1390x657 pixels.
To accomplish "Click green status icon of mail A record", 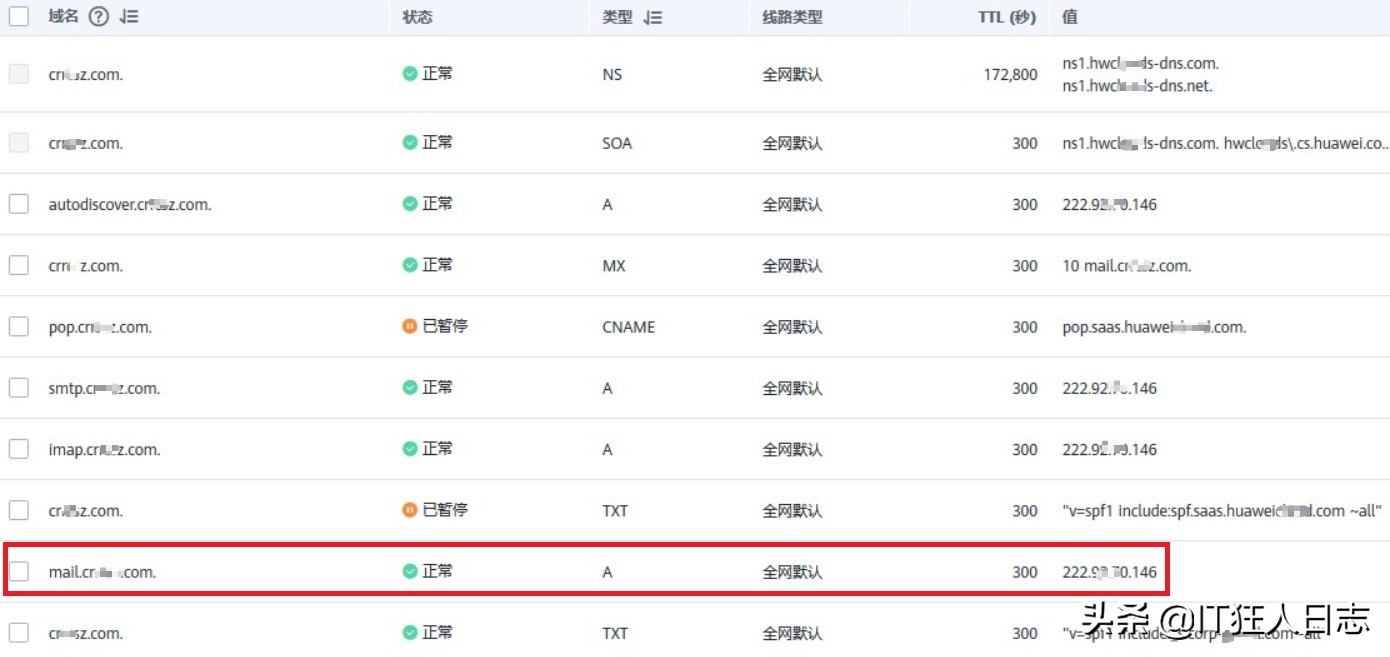I will pyautogui.click(x=410, y=571).
